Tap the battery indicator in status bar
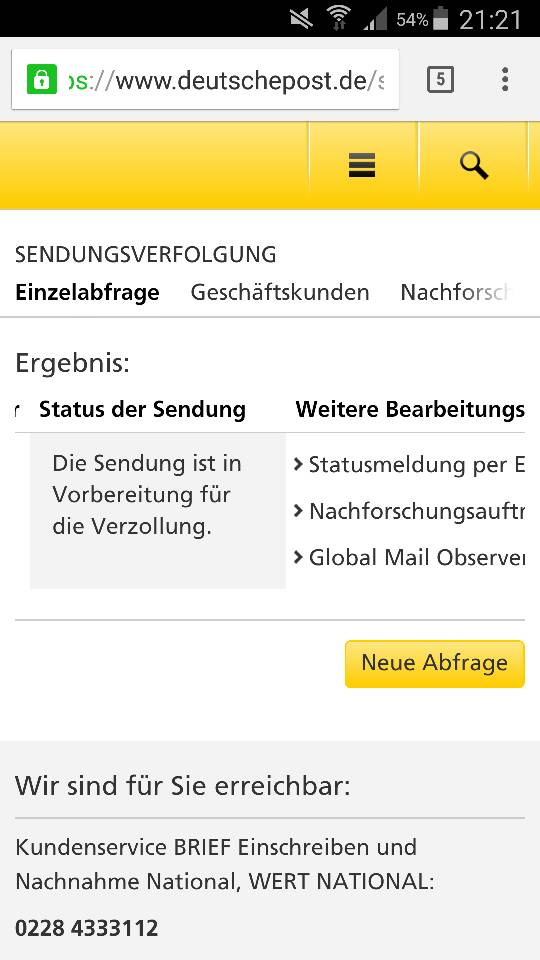 click(440, 18)
